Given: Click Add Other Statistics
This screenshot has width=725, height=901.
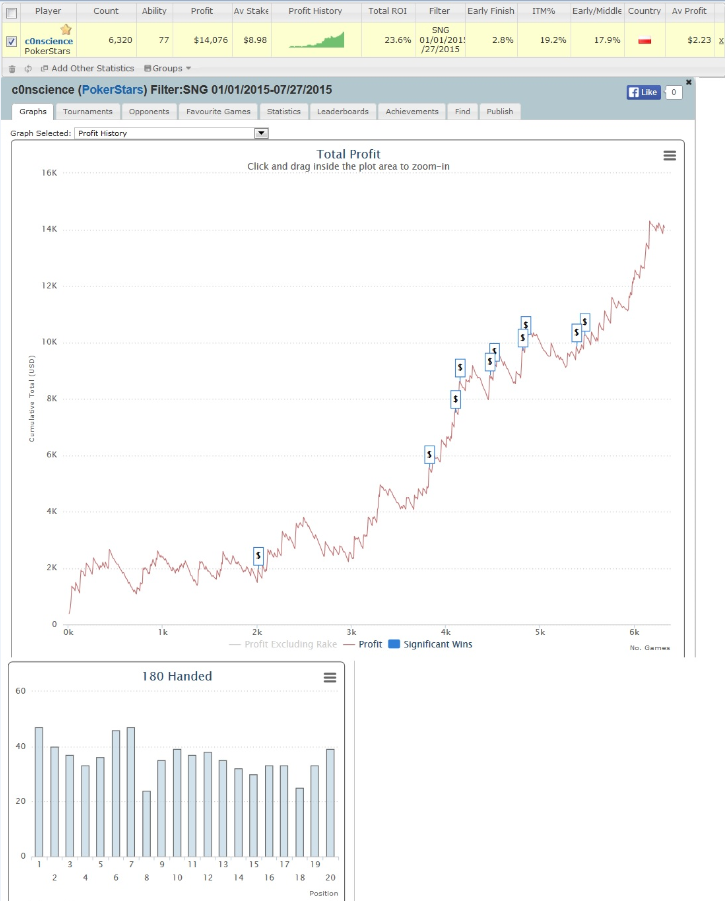Looking at the screenshot, I should pos(87,68).
